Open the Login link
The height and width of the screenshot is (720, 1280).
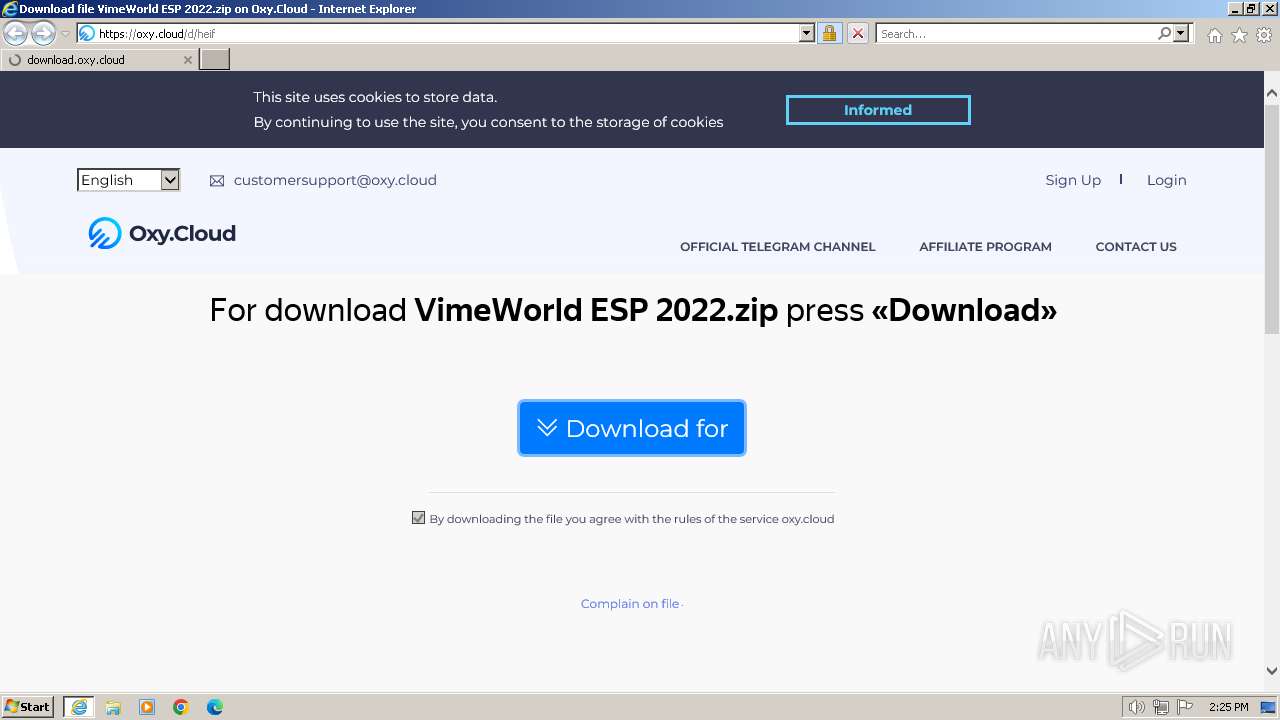pos(1166,180)
